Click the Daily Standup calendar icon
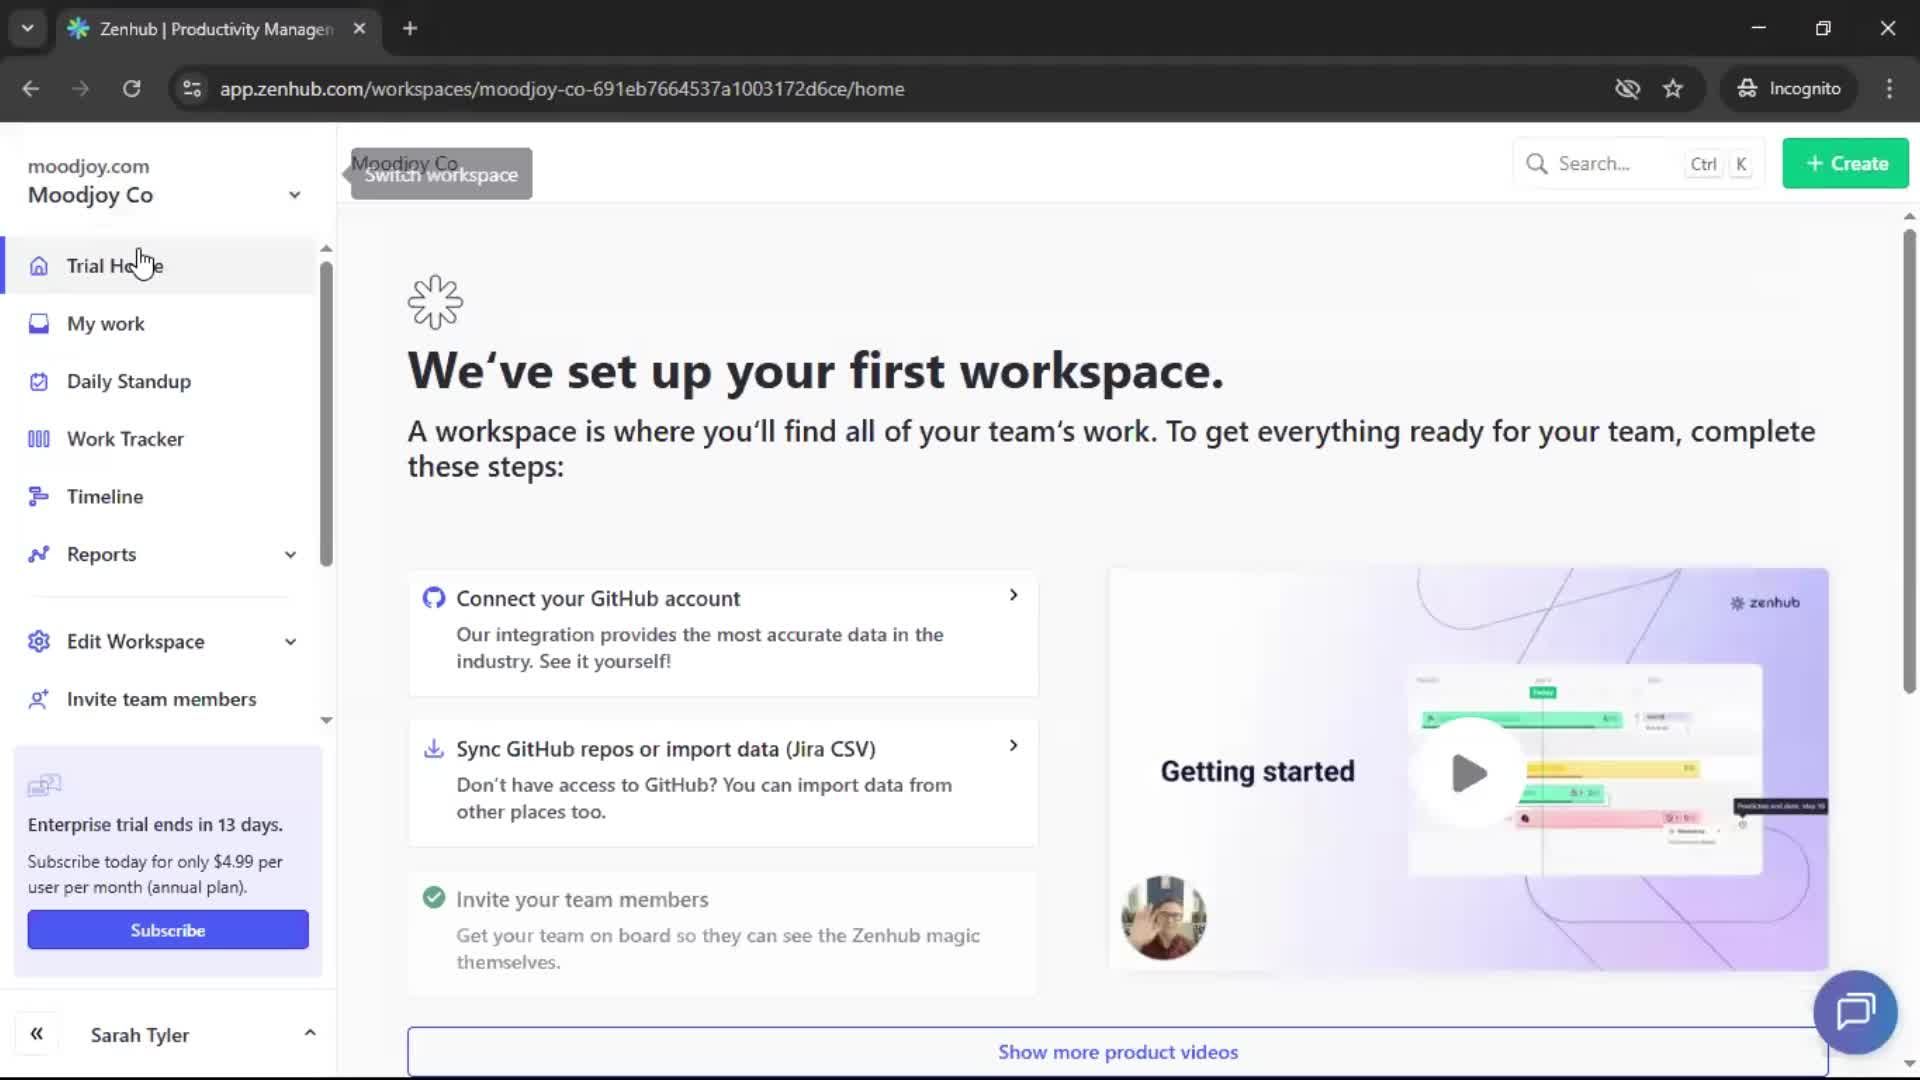 38,381
